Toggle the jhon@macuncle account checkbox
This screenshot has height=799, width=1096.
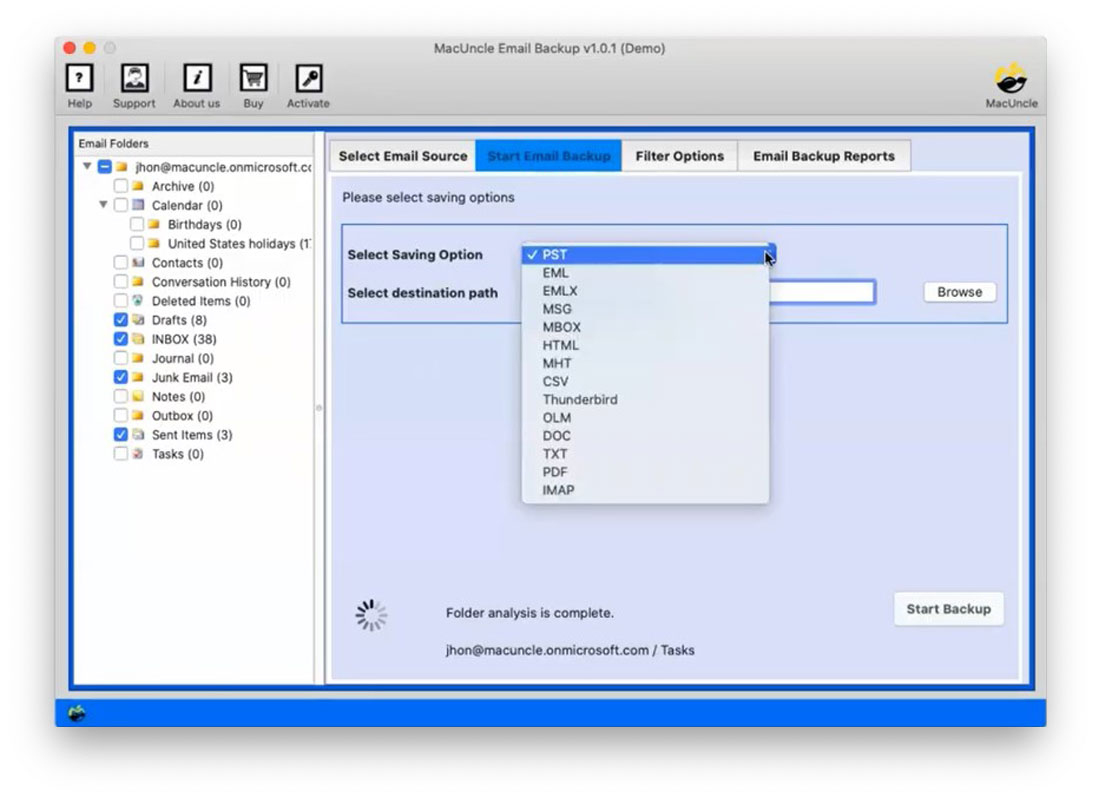104,167
